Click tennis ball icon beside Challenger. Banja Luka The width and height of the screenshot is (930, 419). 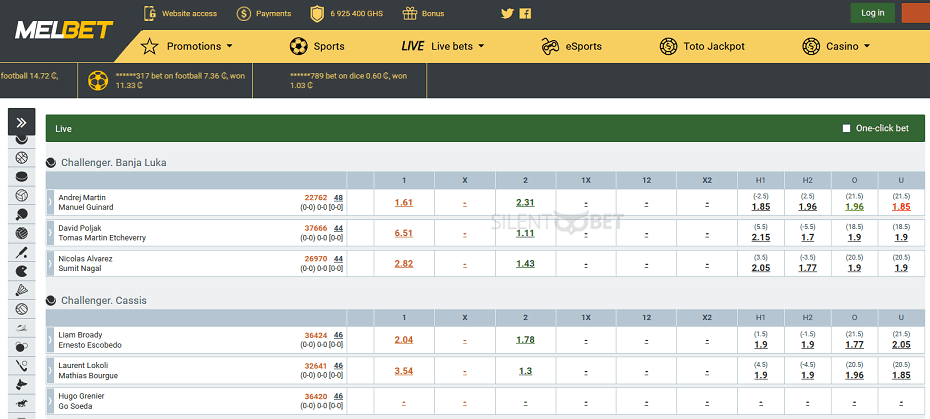click(x=51, y=163)
